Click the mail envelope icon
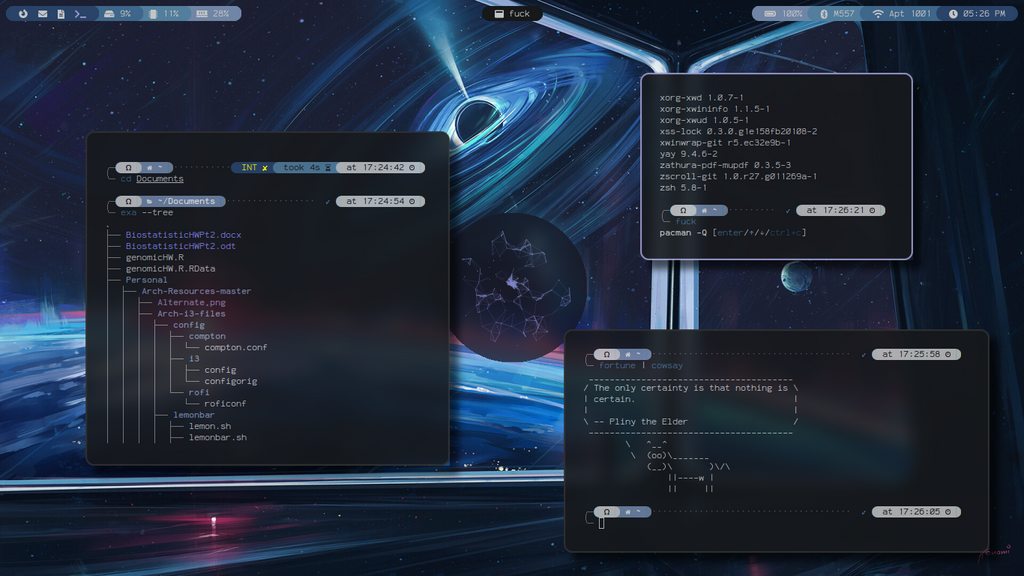The width and height of the screenshot is (1024, 576). click(x=43, y=14)
